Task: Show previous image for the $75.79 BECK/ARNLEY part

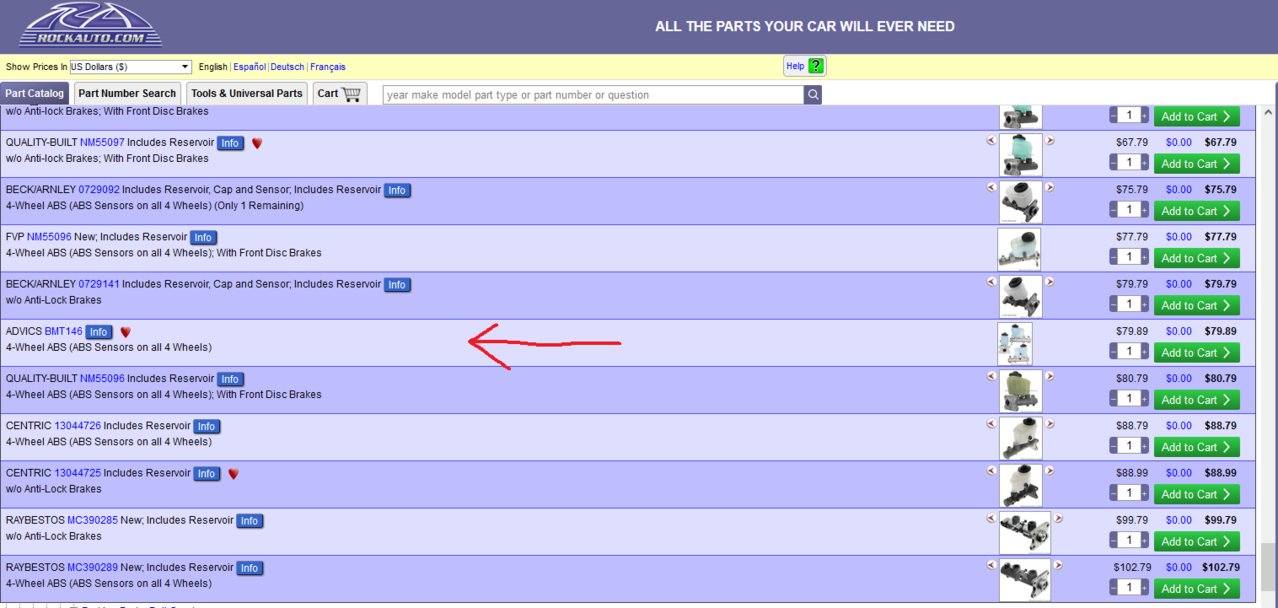Action: pos(991,188)
